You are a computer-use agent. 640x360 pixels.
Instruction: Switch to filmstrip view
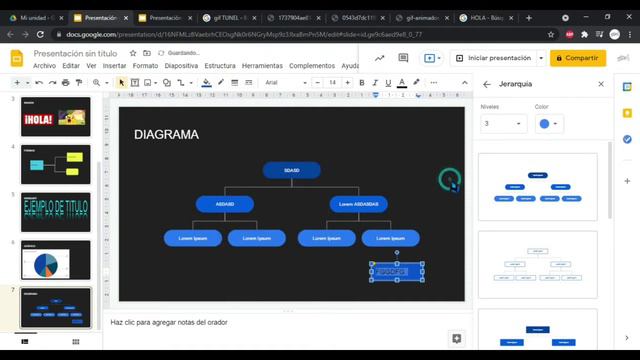tap(25, 342)
